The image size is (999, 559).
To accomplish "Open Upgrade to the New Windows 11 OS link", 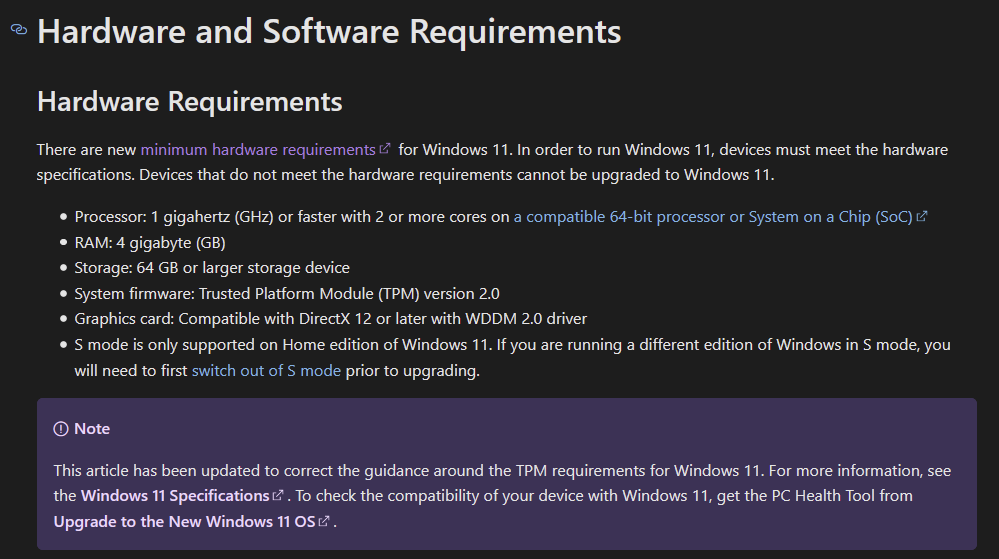I will pyautogui.click(x=185, y=521).
